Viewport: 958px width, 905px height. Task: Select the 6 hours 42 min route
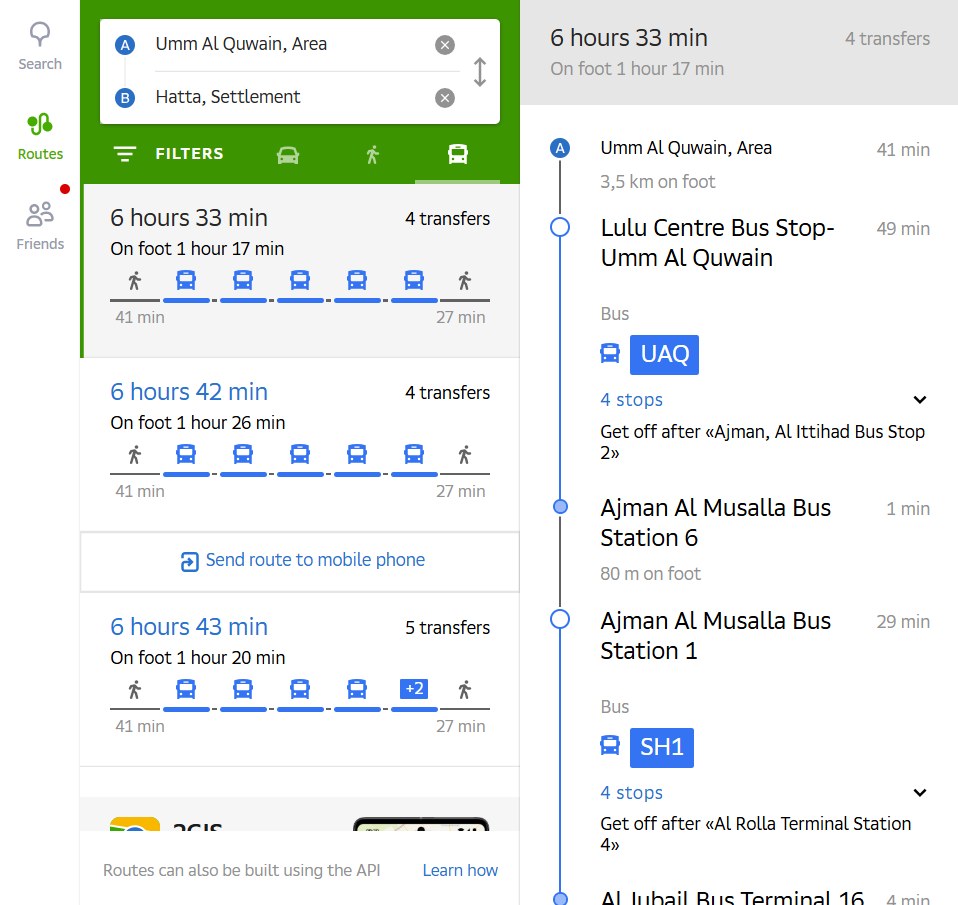(x=300, y=444)
